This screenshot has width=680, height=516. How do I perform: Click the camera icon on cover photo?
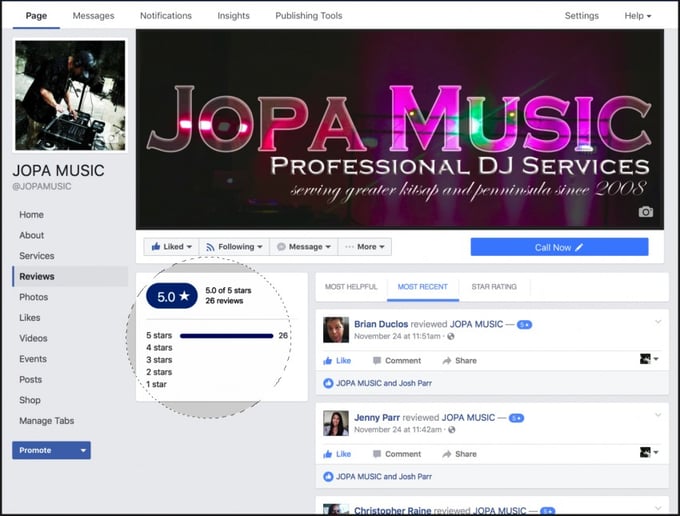tap(645, 212)
